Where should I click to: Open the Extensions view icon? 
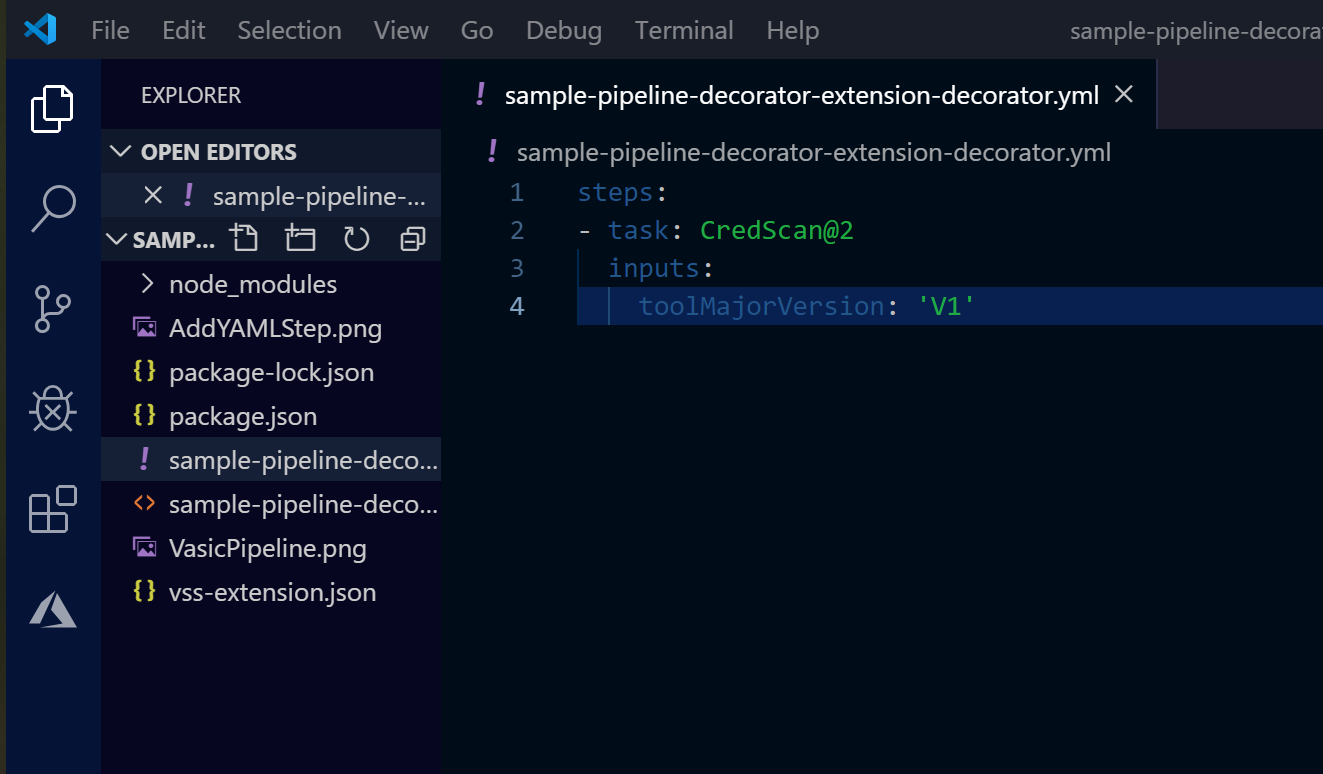tap(52, 509)
